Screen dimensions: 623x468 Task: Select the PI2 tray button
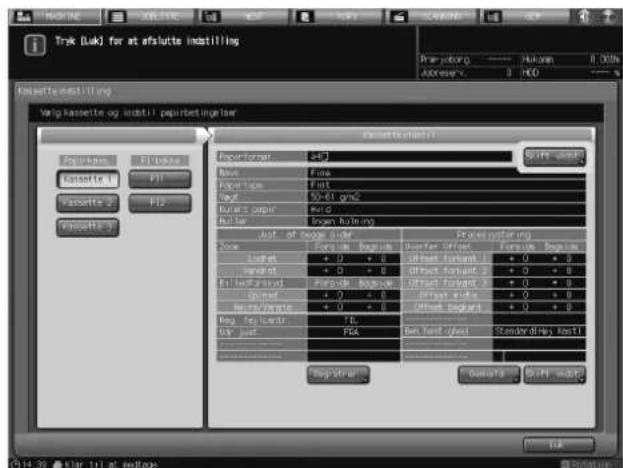(160, 203)
